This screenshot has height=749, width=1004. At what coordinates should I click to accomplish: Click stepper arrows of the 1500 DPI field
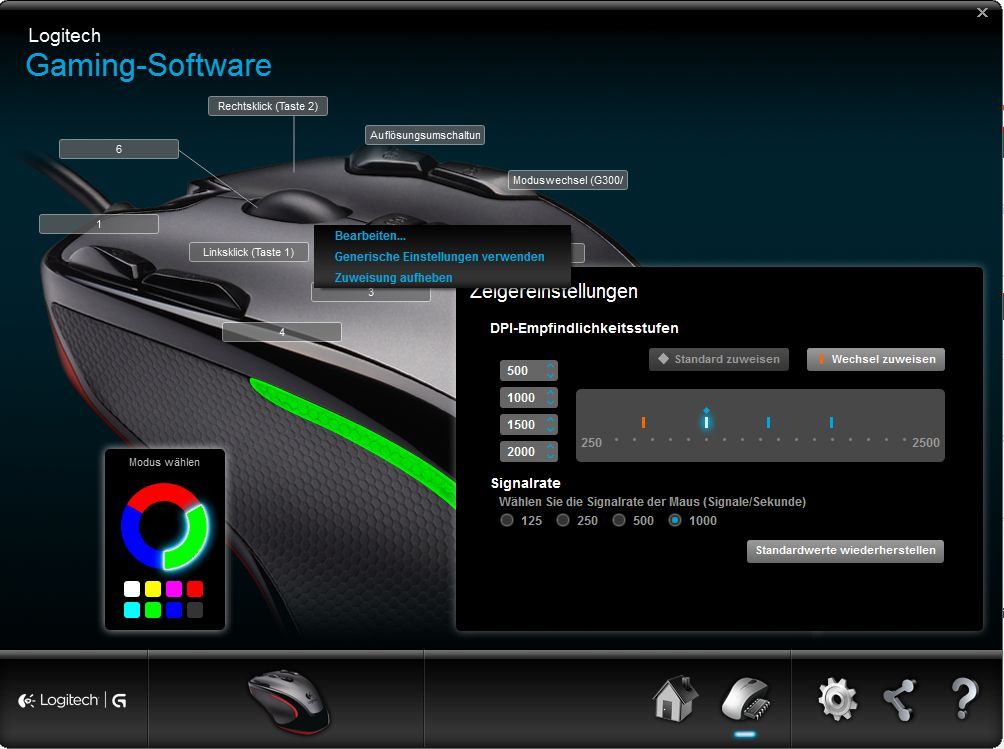[x=551, y=424]
